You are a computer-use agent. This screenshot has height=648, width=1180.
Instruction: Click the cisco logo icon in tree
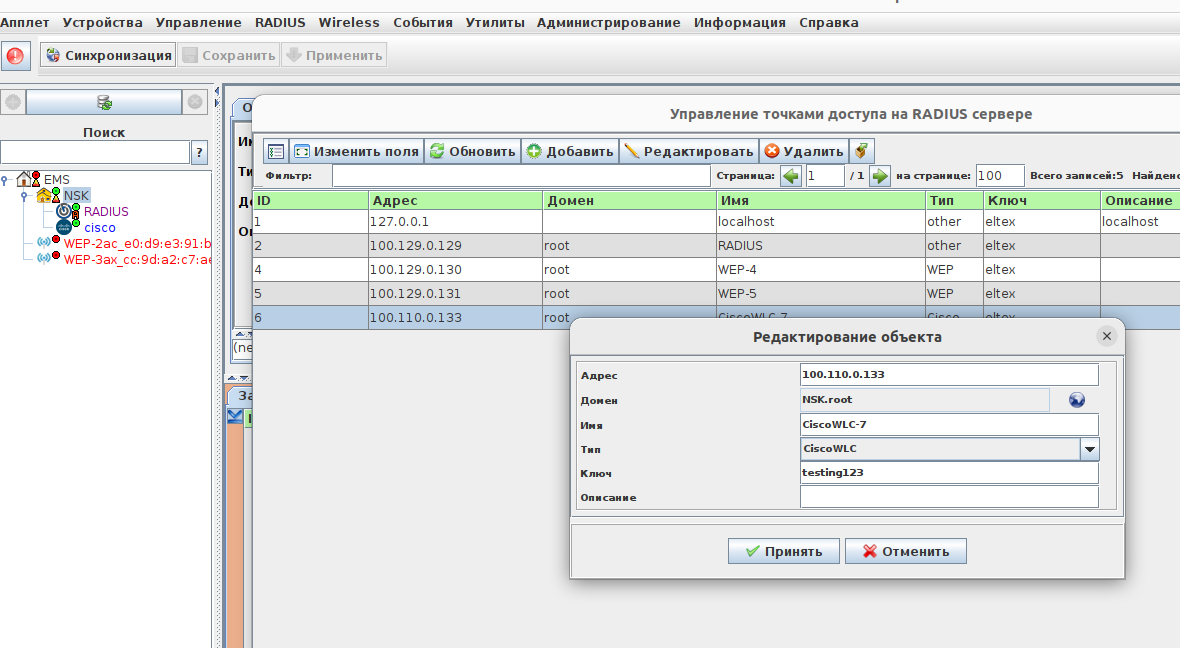point(66,227)
